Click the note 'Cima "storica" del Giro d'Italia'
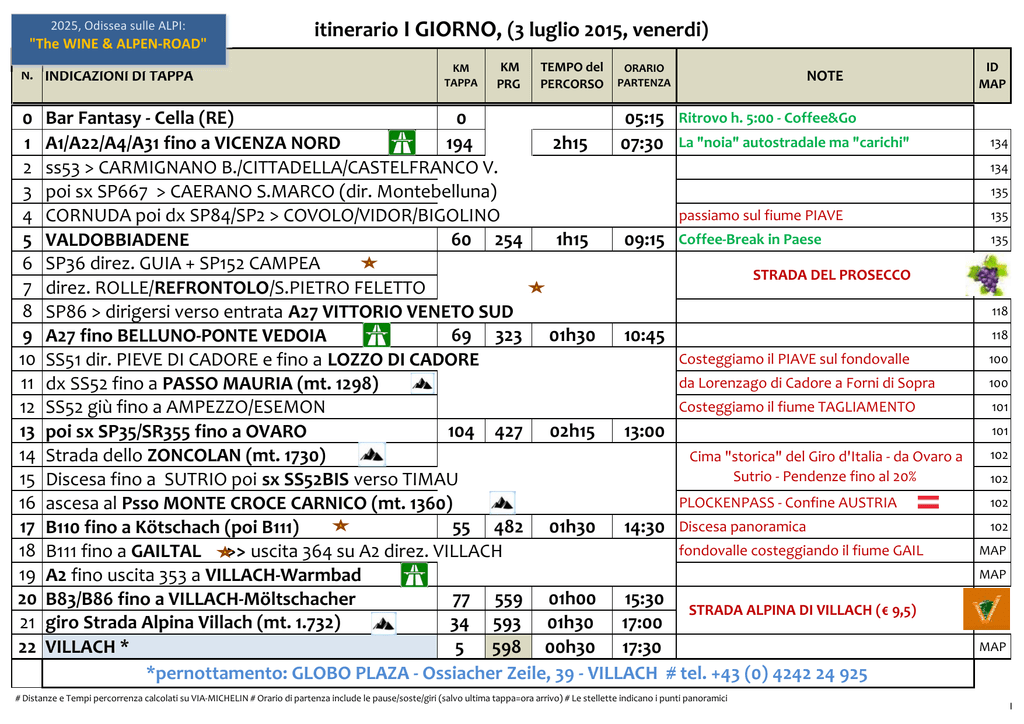Image resolution: width=1024 pixels, height=724 pixels. click(825, 466)
